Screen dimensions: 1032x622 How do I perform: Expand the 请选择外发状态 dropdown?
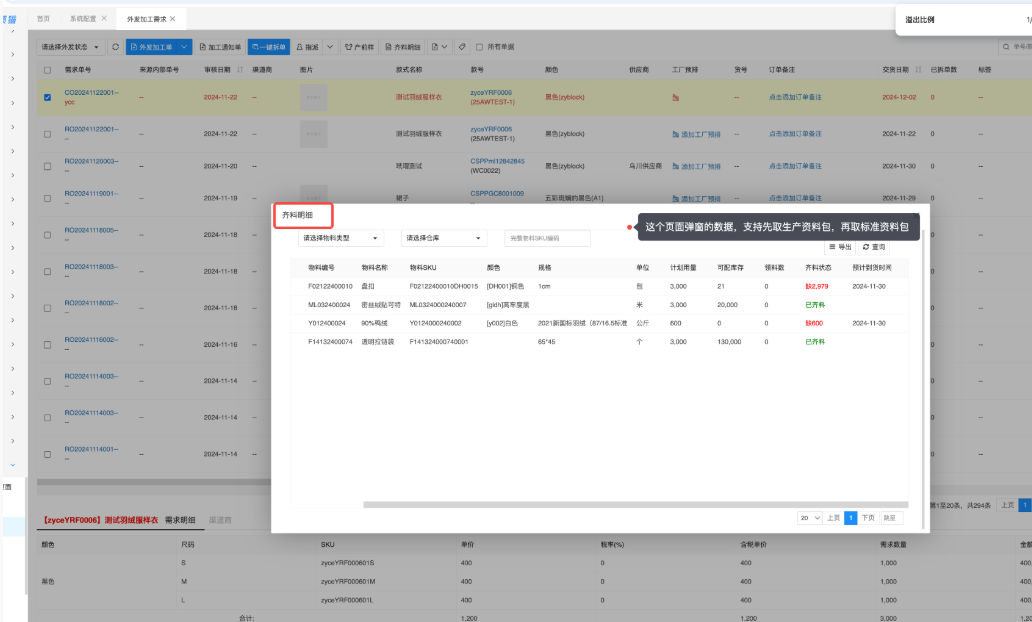tap(70, 47)
